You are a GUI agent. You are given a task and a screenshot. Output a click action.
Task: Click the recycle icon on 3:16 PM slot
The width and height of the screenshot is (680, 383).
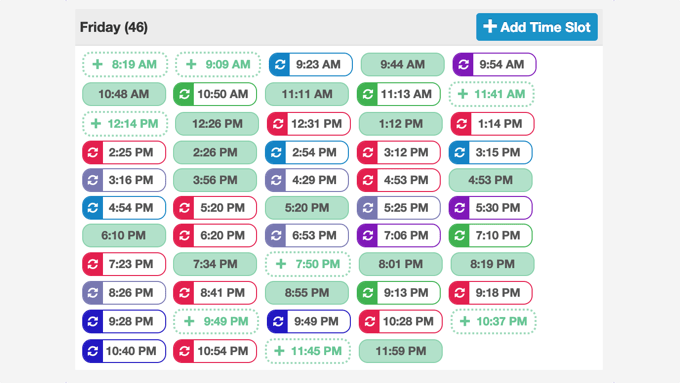tap(93, 180)
